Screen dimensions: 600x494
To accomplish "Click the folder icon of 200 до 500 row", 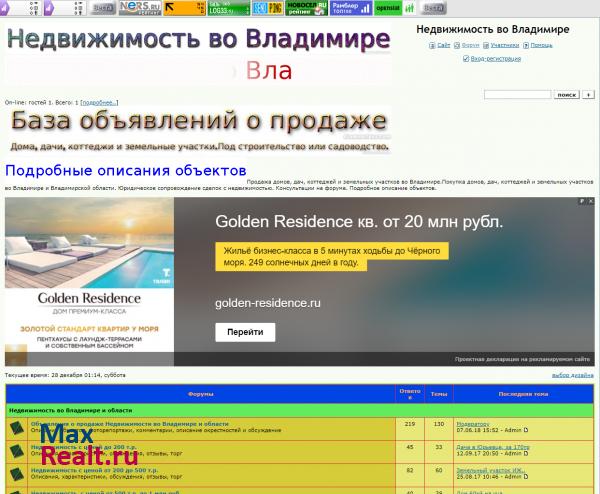I will pos(17,474).
